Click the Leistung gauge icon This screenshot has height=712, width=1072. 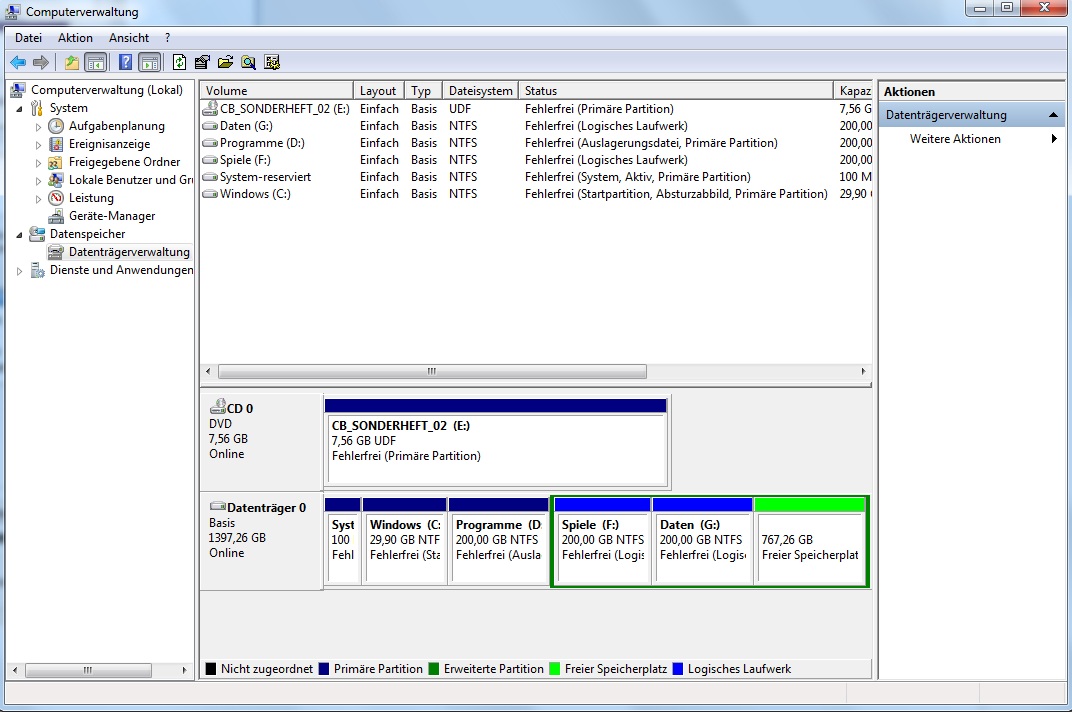(x=57, y=198)
